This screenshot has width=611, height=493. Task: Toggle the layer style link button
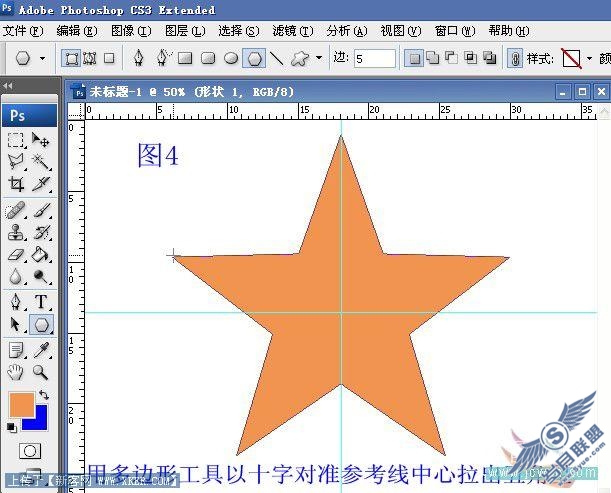coord(515,59)
